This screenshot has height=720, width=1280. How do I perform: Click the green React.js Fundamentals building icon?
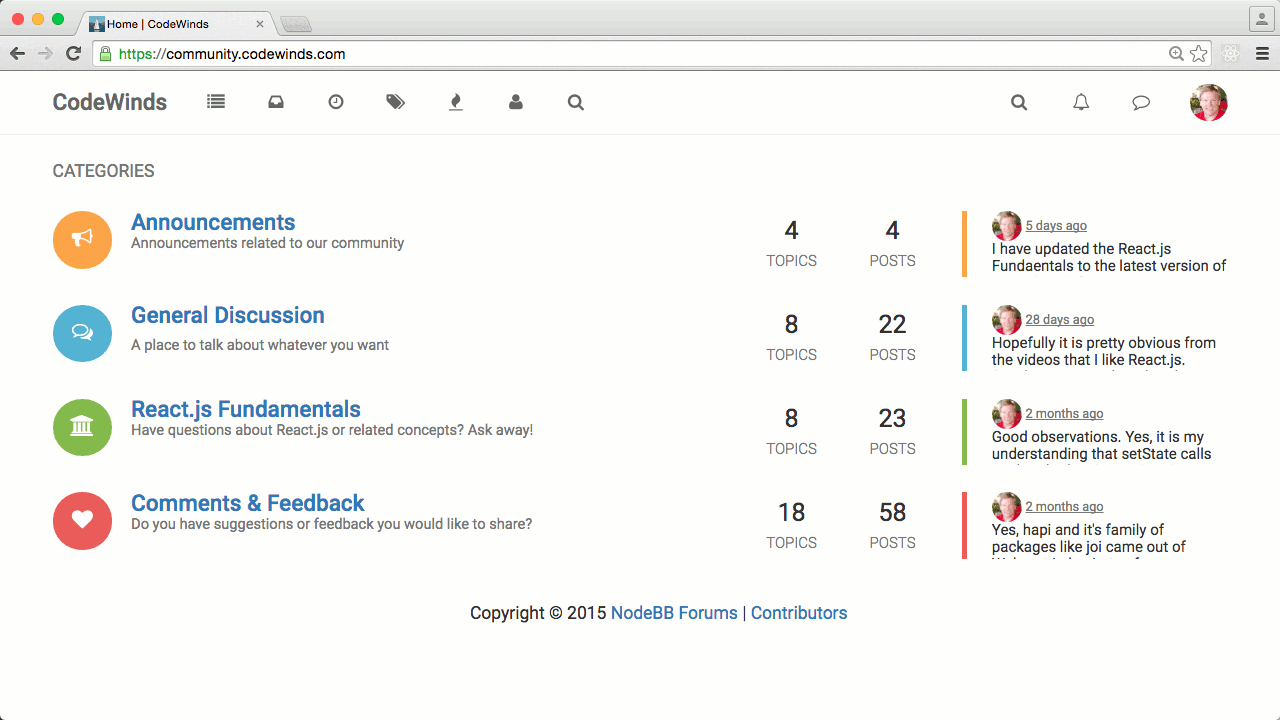[82, 427]
